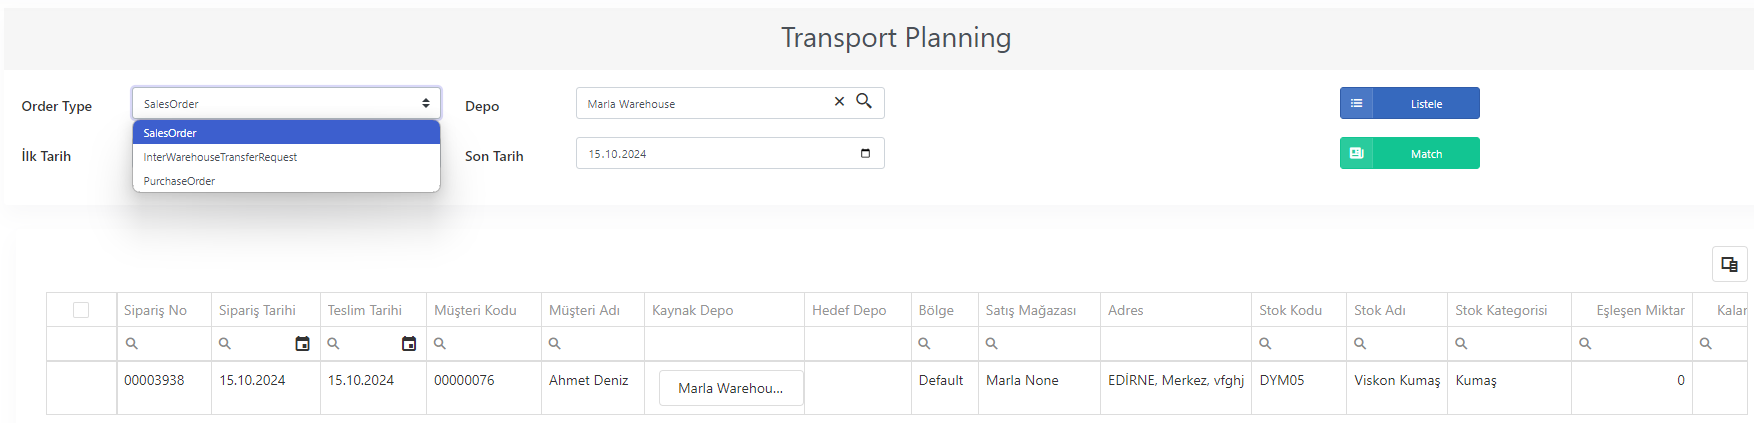
Task: Expand the Order Type combo box
Action: click(x=286, y=103)
